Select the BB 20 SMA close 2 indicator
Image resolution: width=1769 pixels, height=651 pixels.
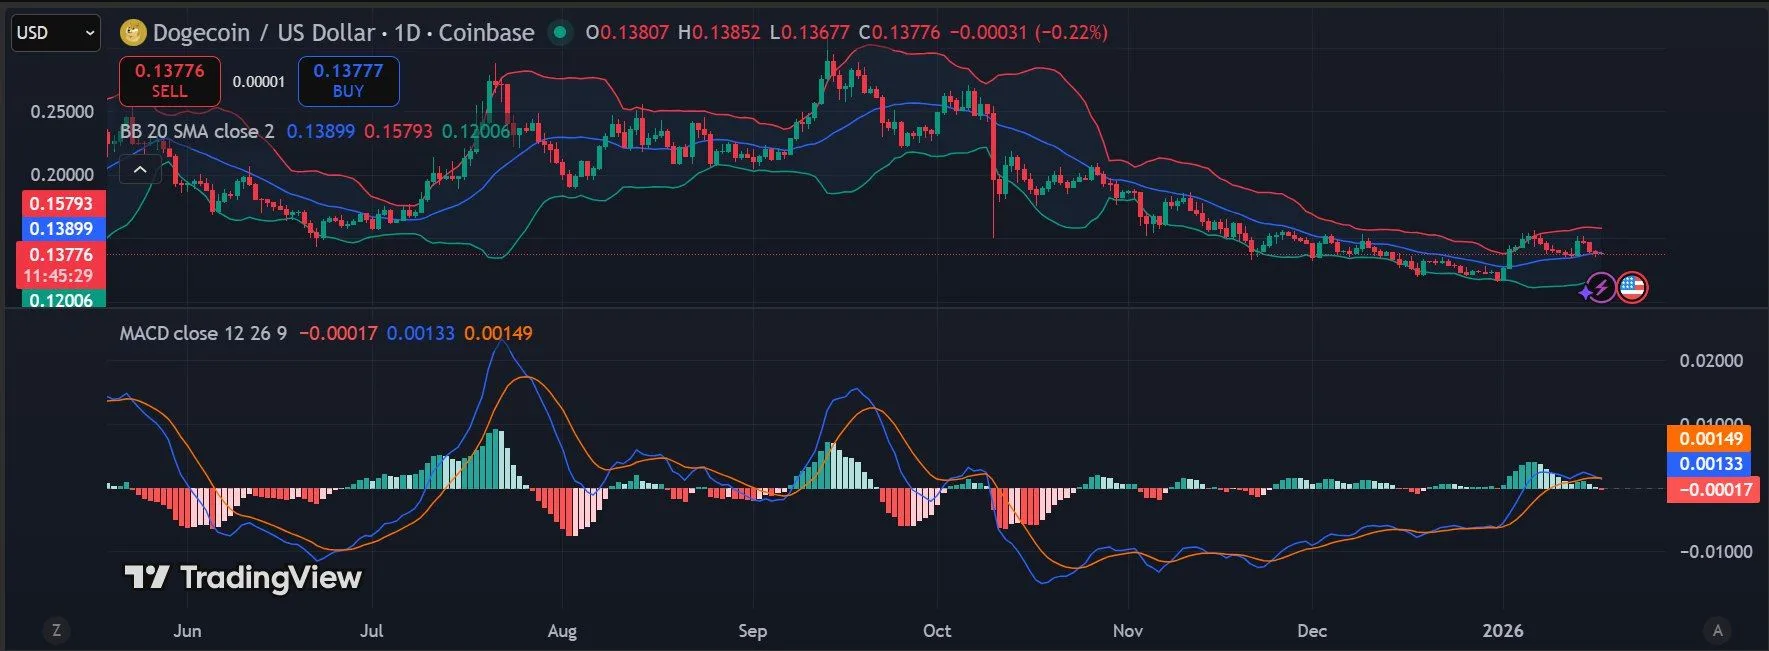point(197,132)
